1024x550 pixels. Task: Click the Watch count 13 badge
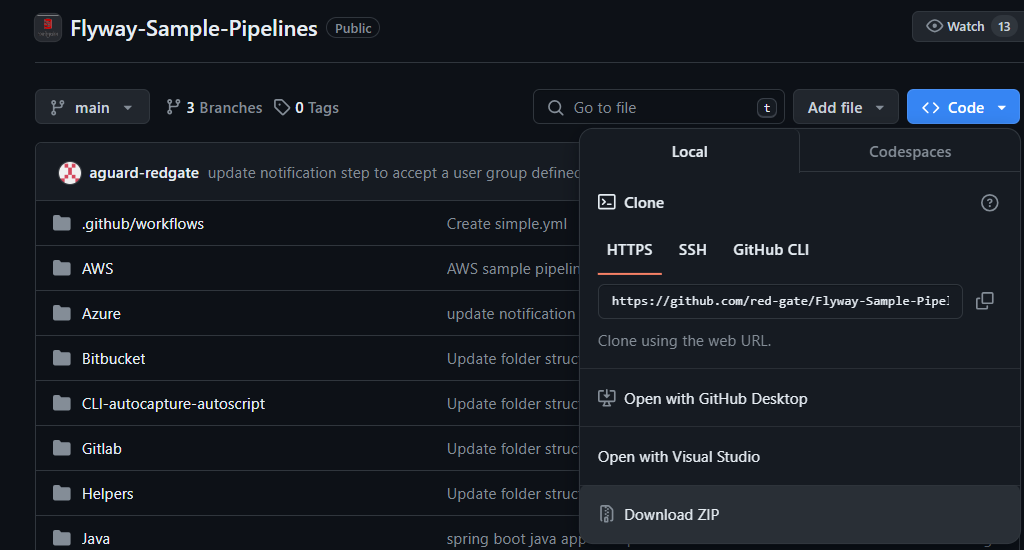coord(1004,27)
